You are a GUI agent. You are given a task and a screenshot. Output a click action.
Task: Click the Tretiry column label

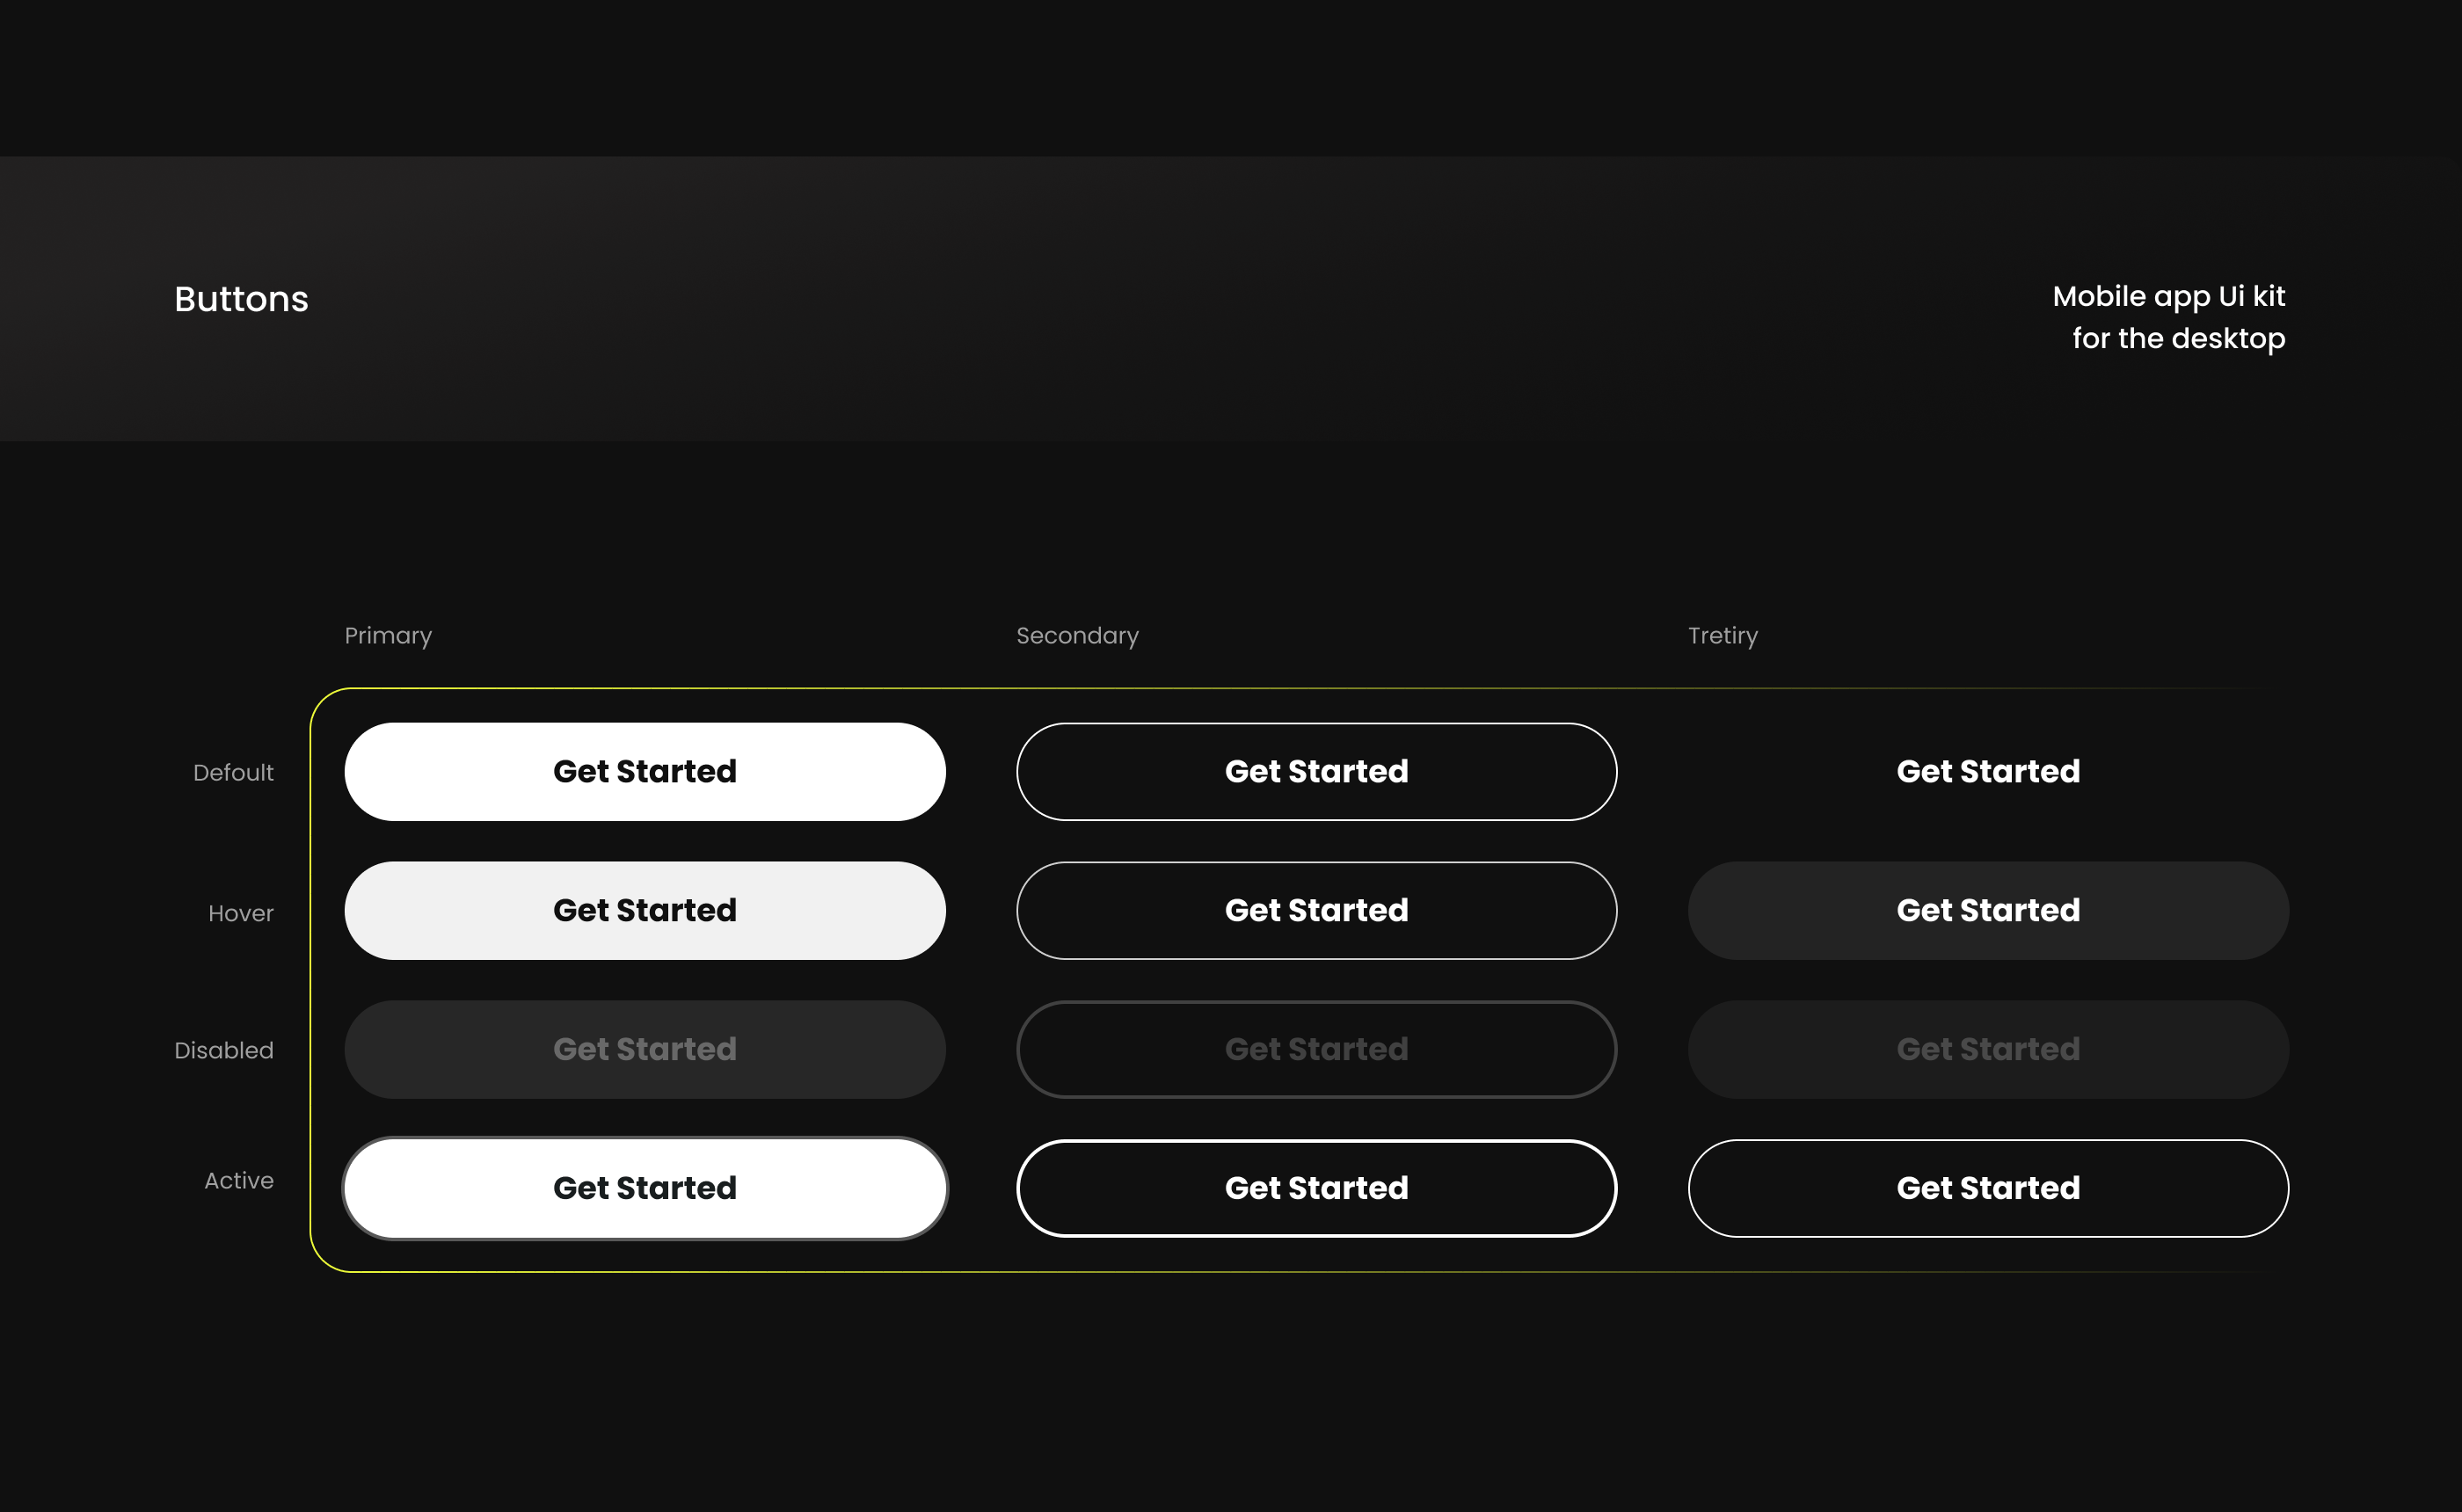[1722, 636]
